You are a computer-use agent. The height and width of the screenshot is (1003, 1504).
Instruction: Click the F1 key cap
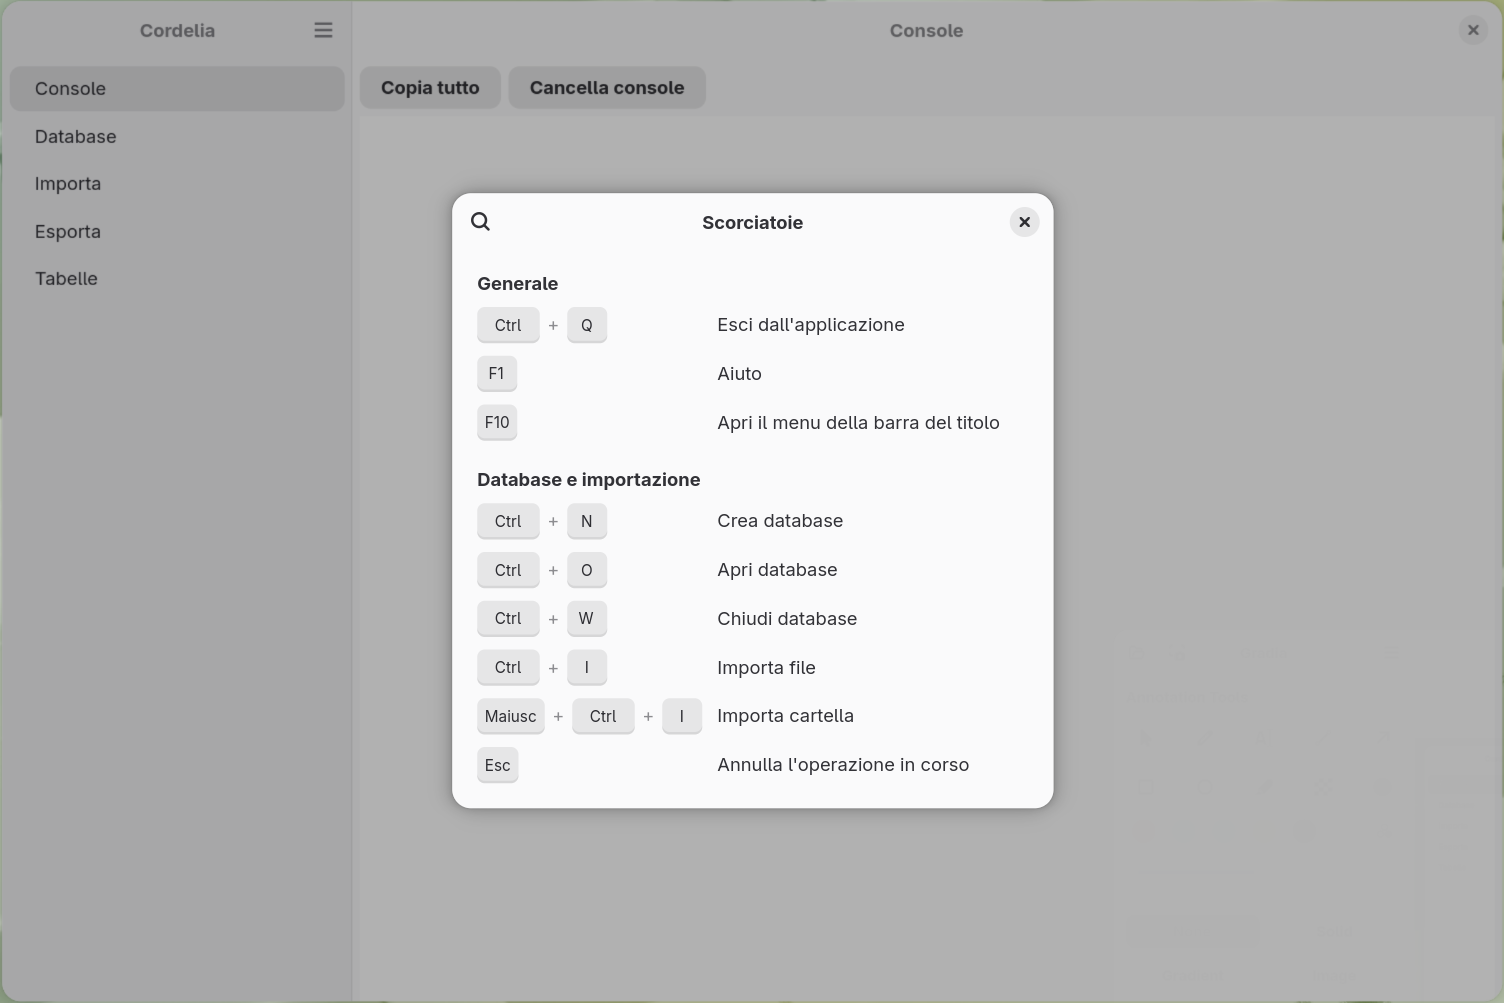497,373
